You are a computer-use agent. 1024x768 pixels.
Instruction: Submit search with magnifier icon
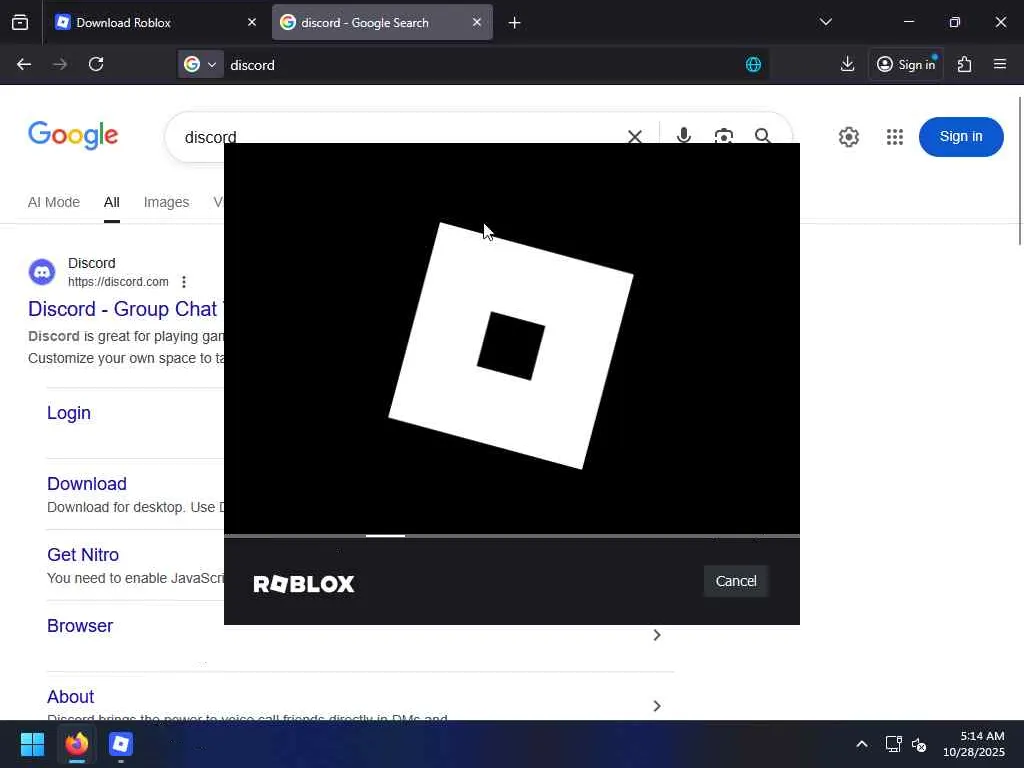[x=762, y=135]
